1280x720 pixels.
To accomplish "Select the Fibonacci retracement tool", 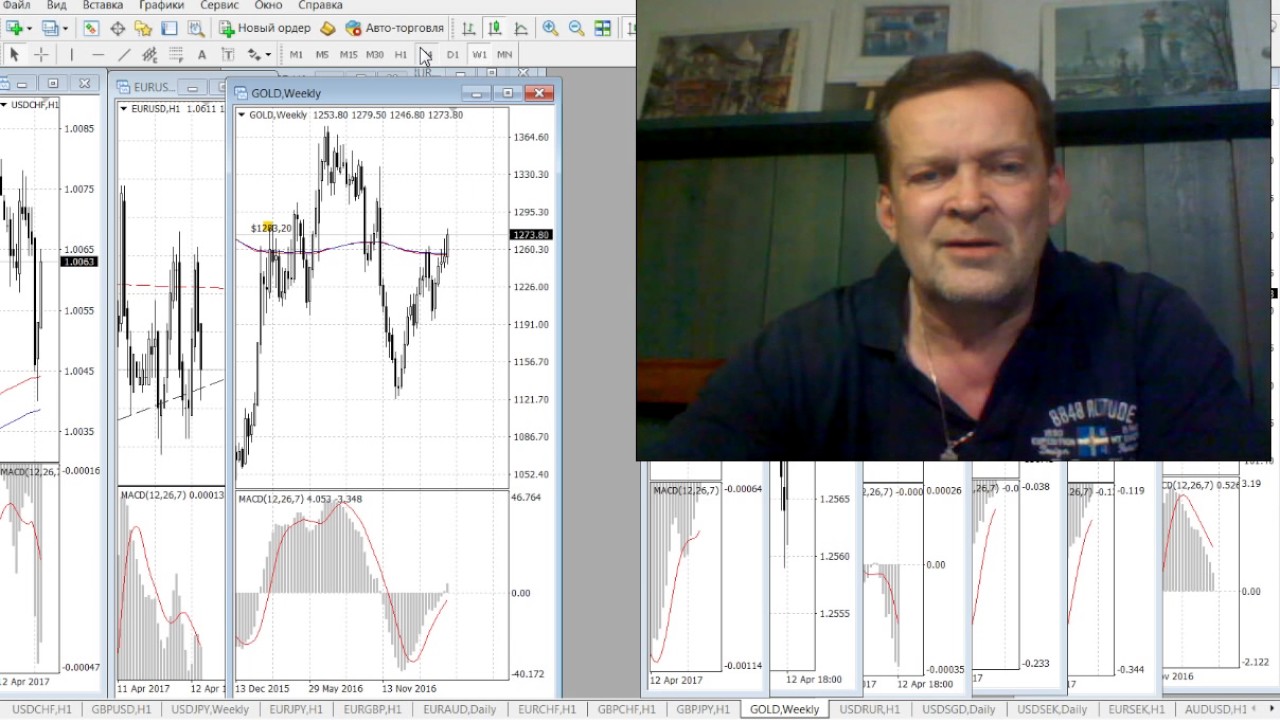I will (176, 54).
